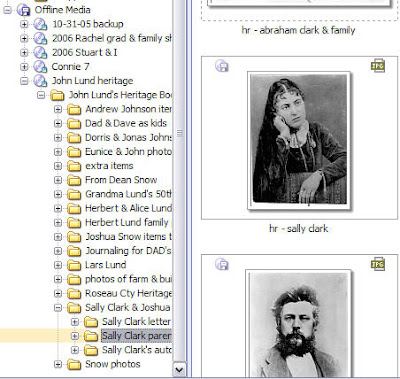Select the extra items folder
400x379 pixels.
tap(109, 166)
